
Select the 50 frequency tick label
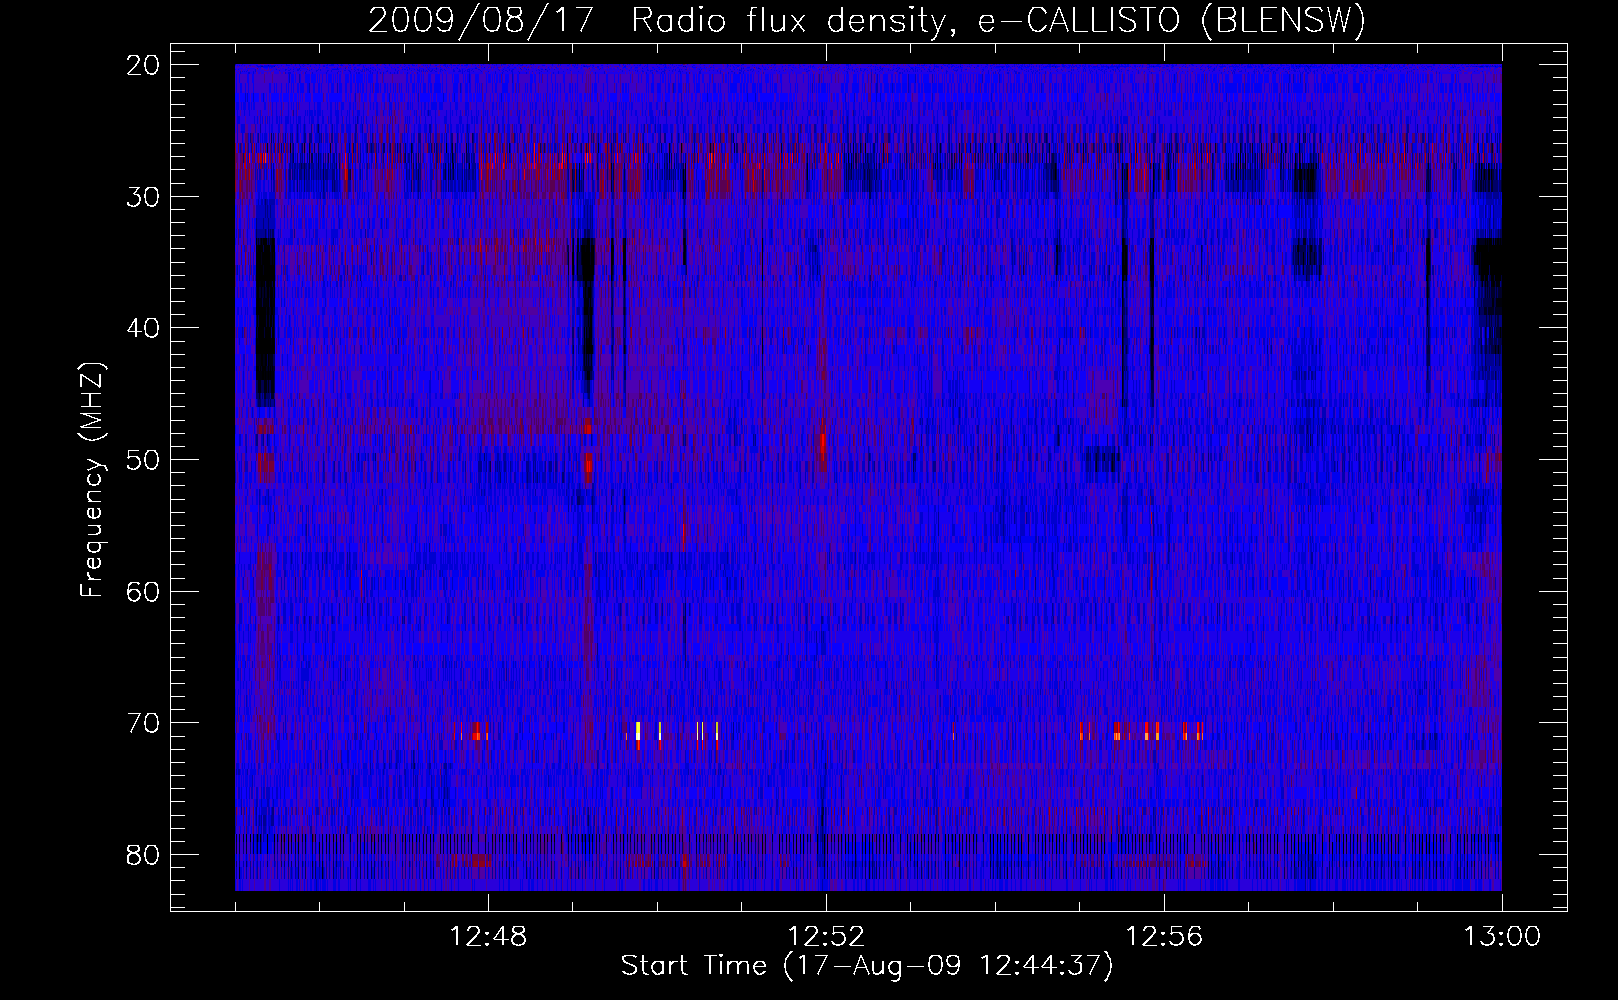pos(144,460)
